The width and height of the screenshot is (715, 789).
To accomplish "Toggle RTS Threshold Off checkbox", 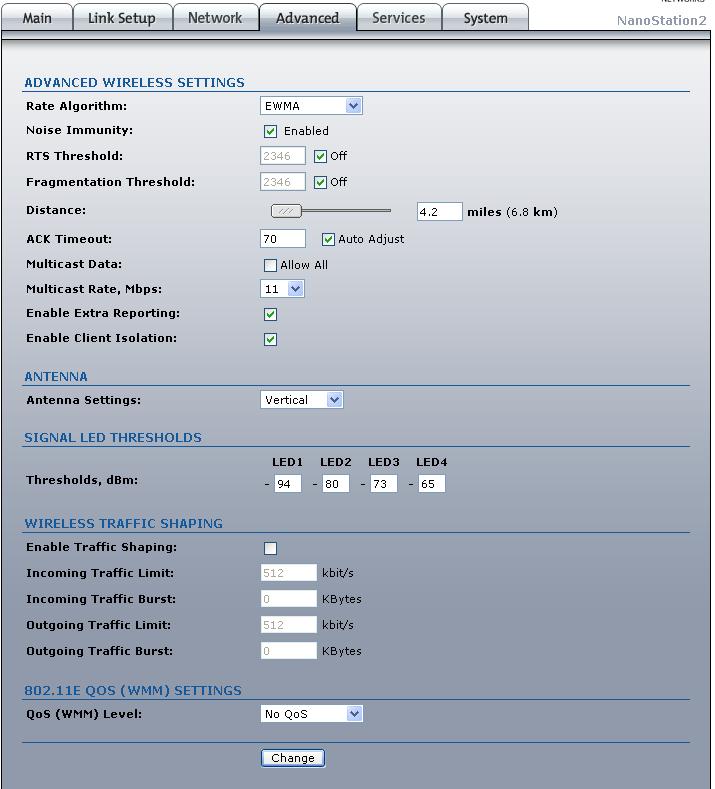I will (x=320, y=156).
